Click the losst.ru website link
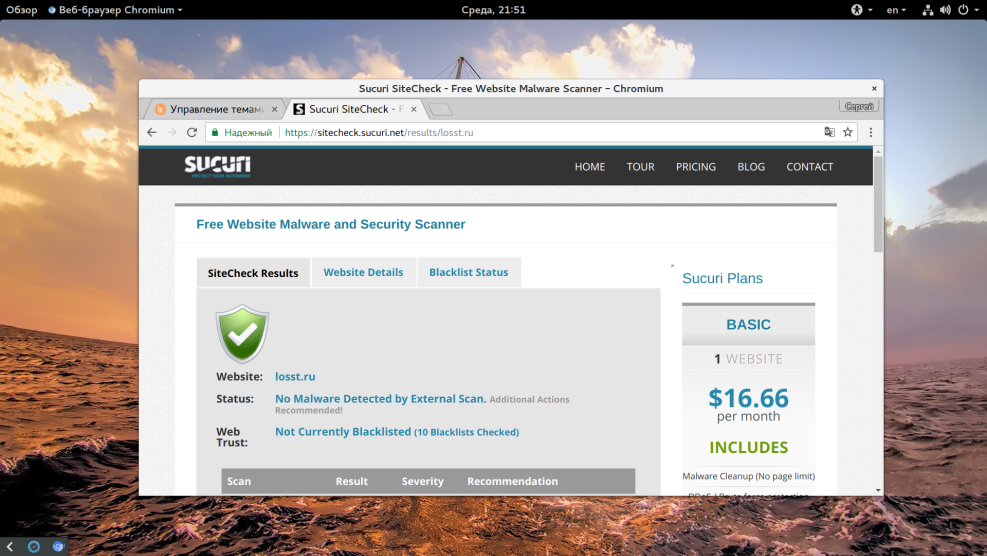Image resolution: width=987 pixels, height=556 pixels. click(295, 377)
